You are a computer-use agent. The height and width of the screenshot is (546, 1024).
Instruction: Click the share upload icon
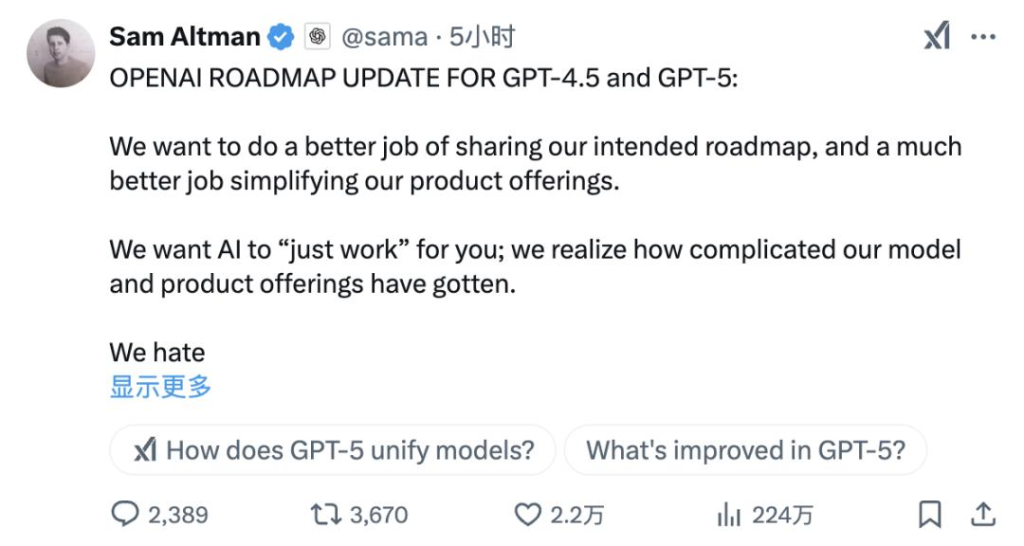pos(984,514)
